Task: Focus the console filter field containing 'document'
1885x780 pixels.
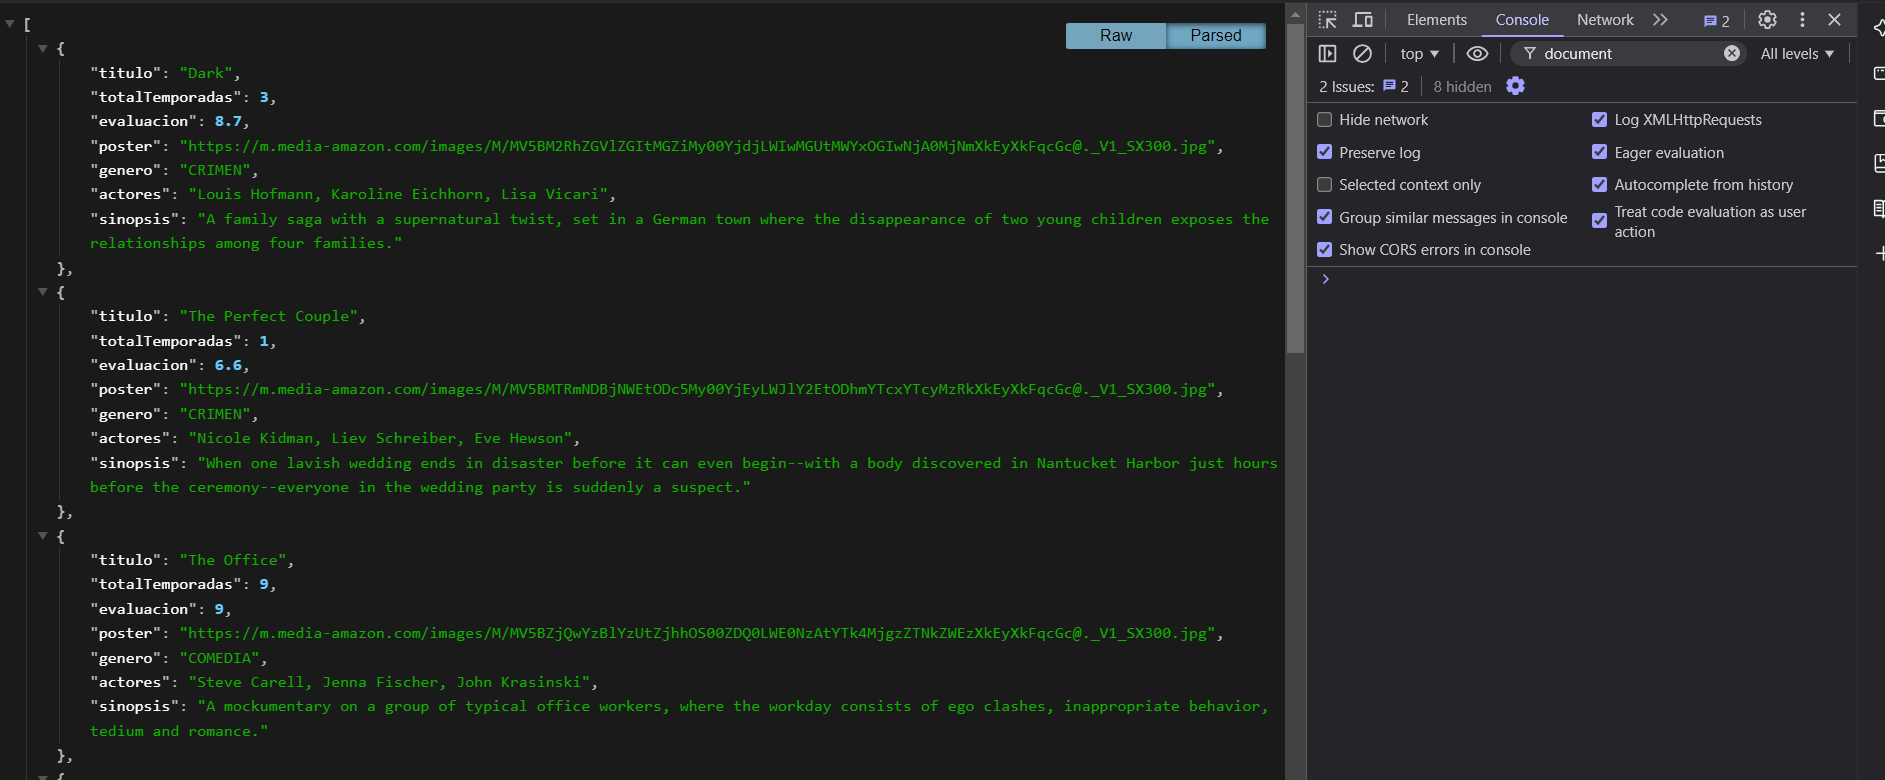Action: click(x=1630, y=53)
